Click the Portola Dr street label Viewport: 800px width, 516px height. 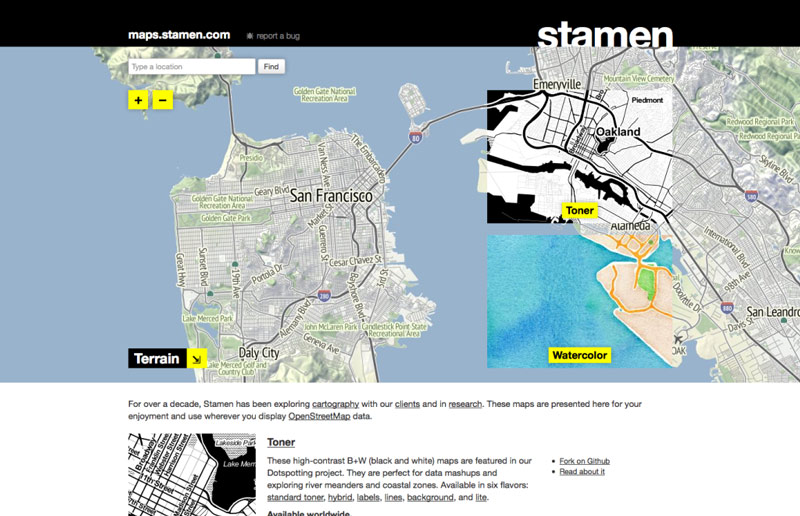267,274
